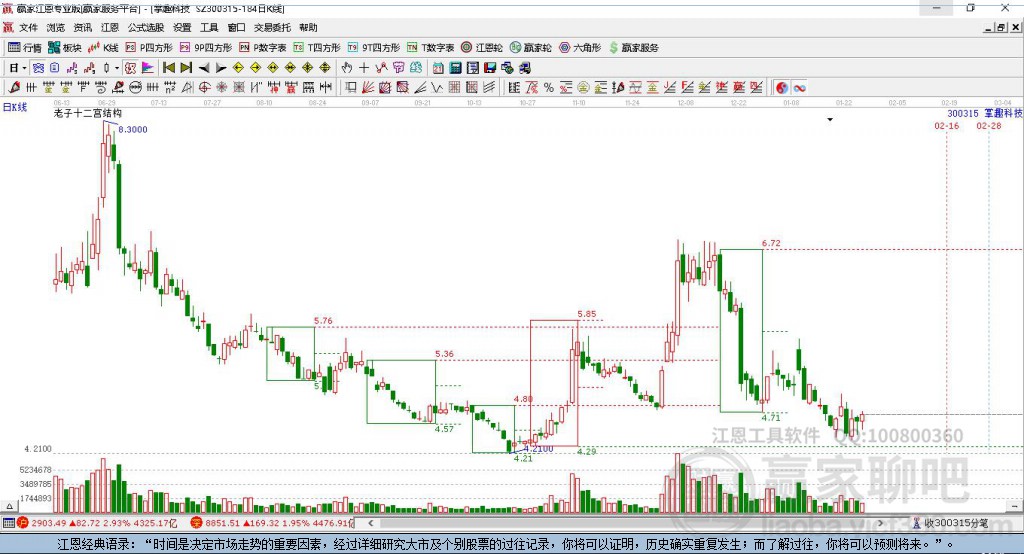Step chart left with black left arrow
Image resolution: width=1024 pixels, height=554 pixels.
pos(204,68)
